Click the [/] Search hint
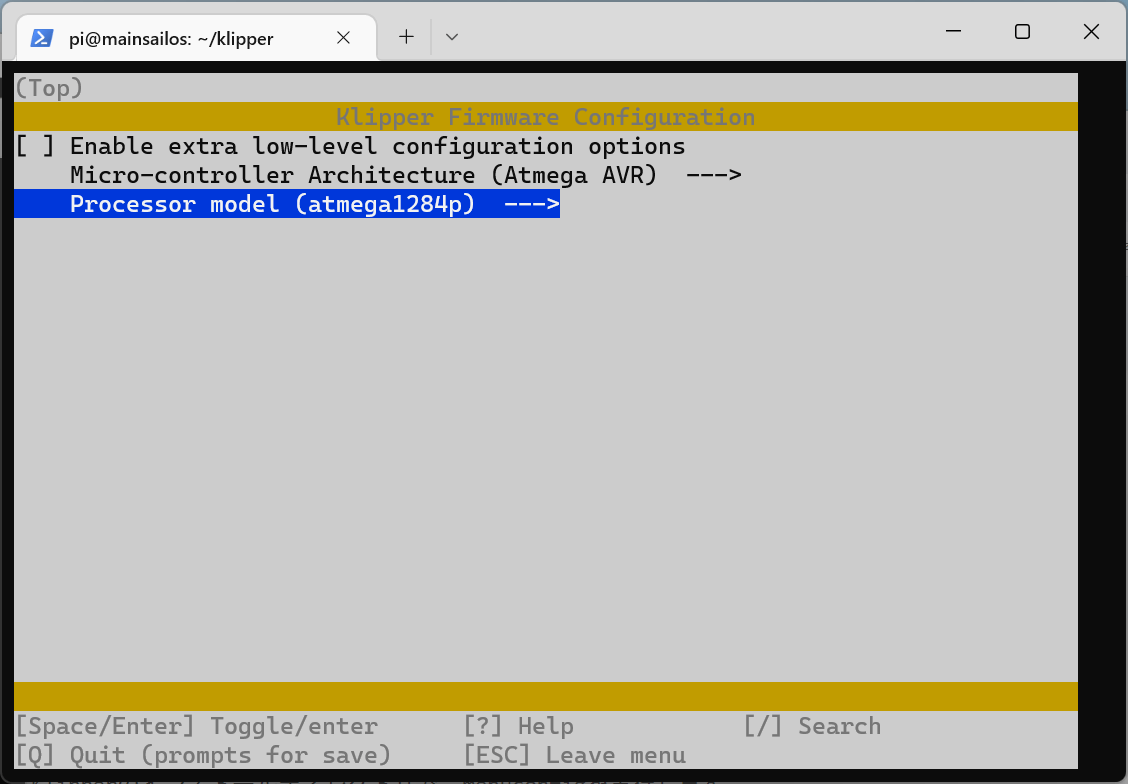Image resolution: width=1128 pixels, height=784 pixels. point(812,726)
